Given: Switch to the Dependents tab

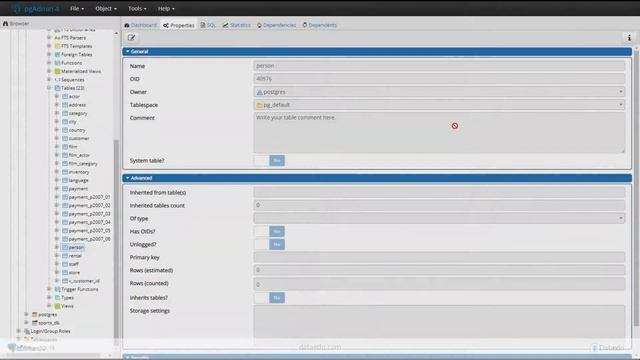Looking at the screenshot, I should click(320, 25).
